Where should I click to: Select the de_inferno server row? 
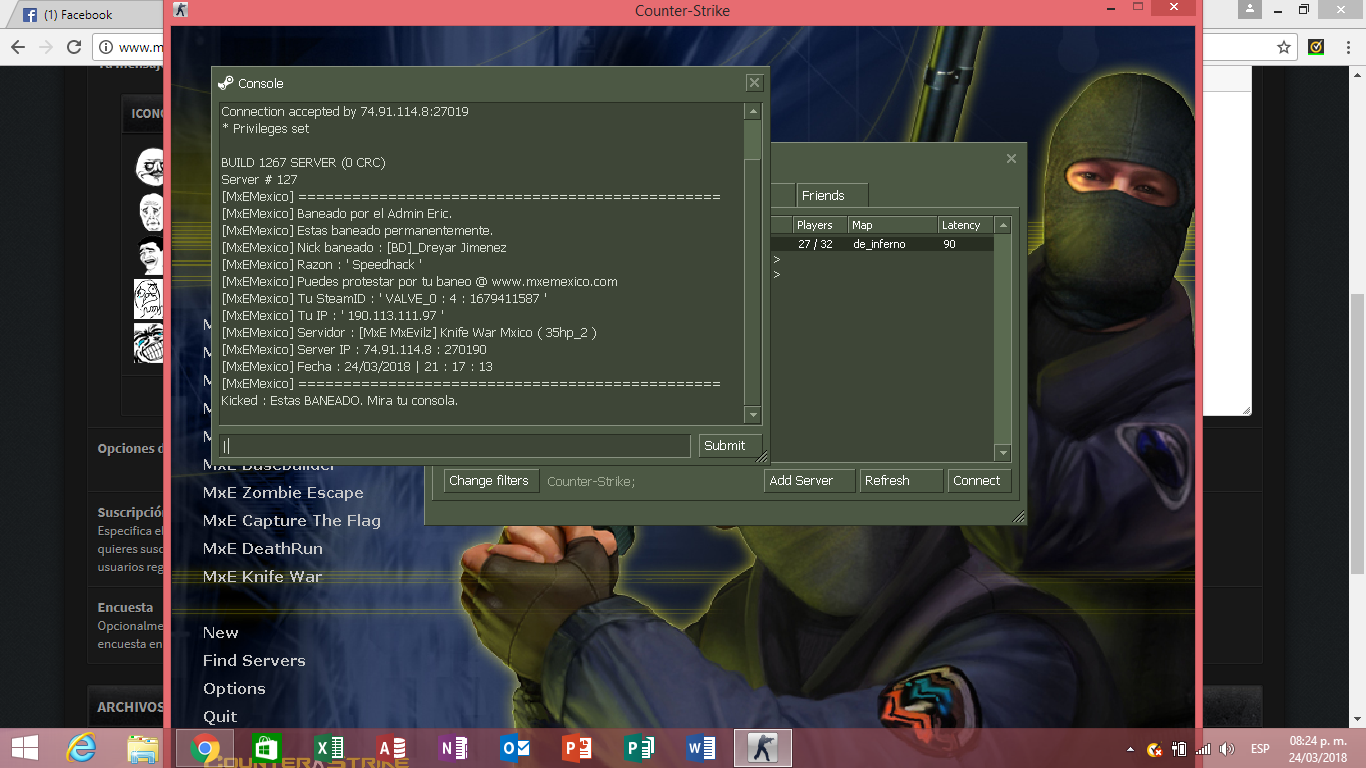click(883, 244)
